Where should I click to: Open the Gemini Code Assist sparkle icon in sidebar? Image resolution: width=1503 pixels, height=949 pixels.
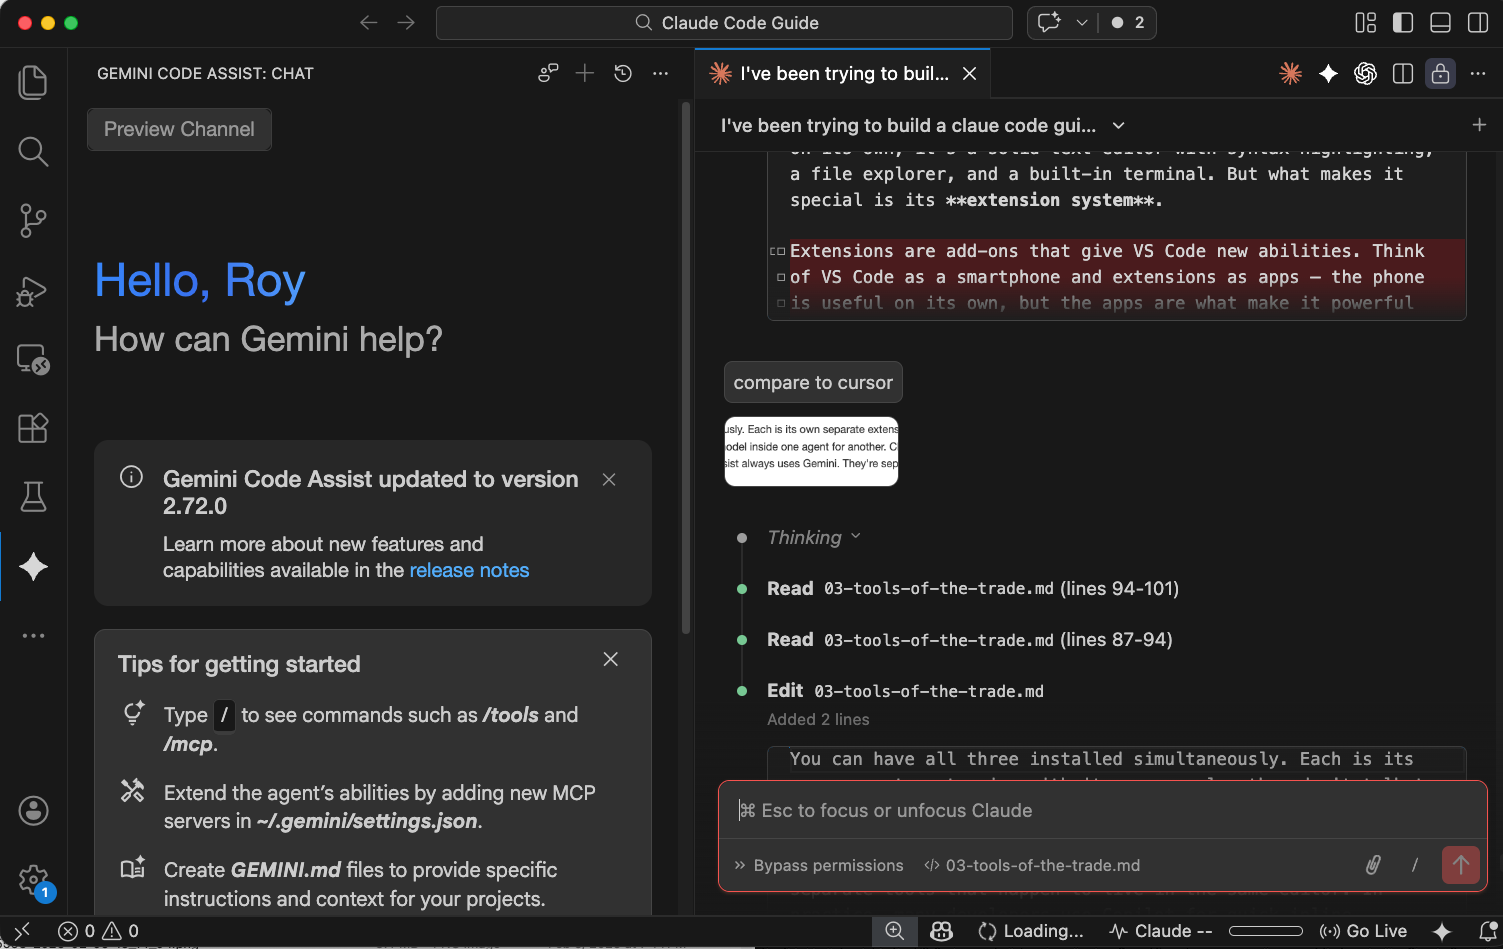[33, 566]
